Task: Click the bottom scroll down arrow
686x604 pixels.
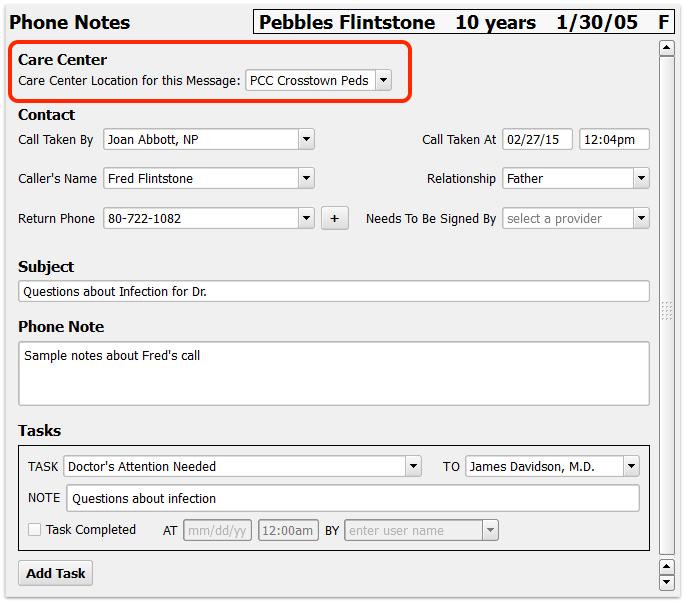Action: tap(666, 583)
